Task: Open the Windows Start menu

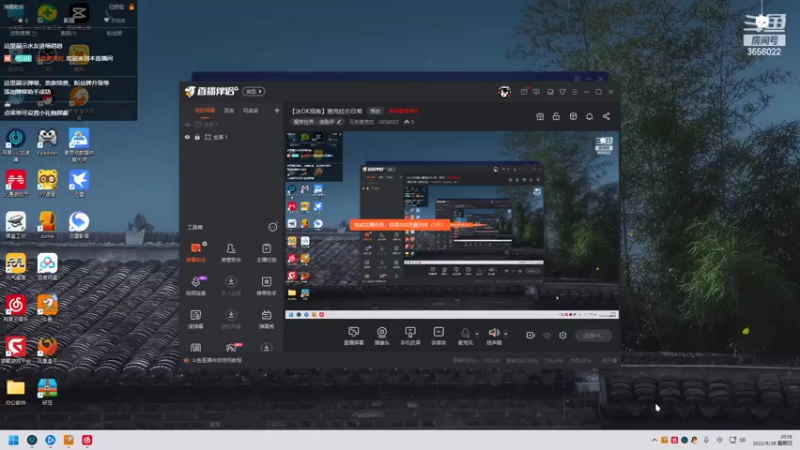Action: 14,440
